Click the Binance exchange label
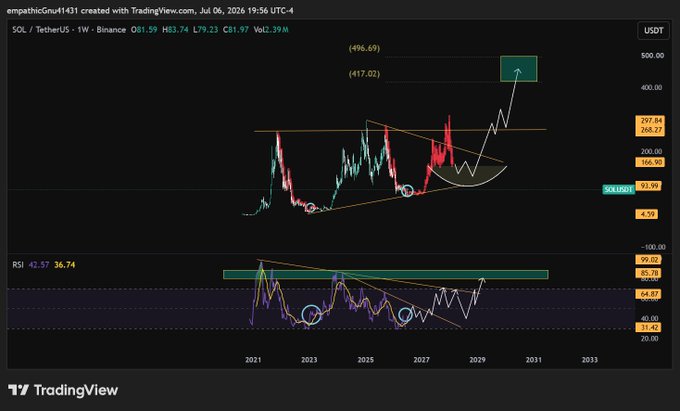This screenshot has height=411, width=680. tap(111, 29)
